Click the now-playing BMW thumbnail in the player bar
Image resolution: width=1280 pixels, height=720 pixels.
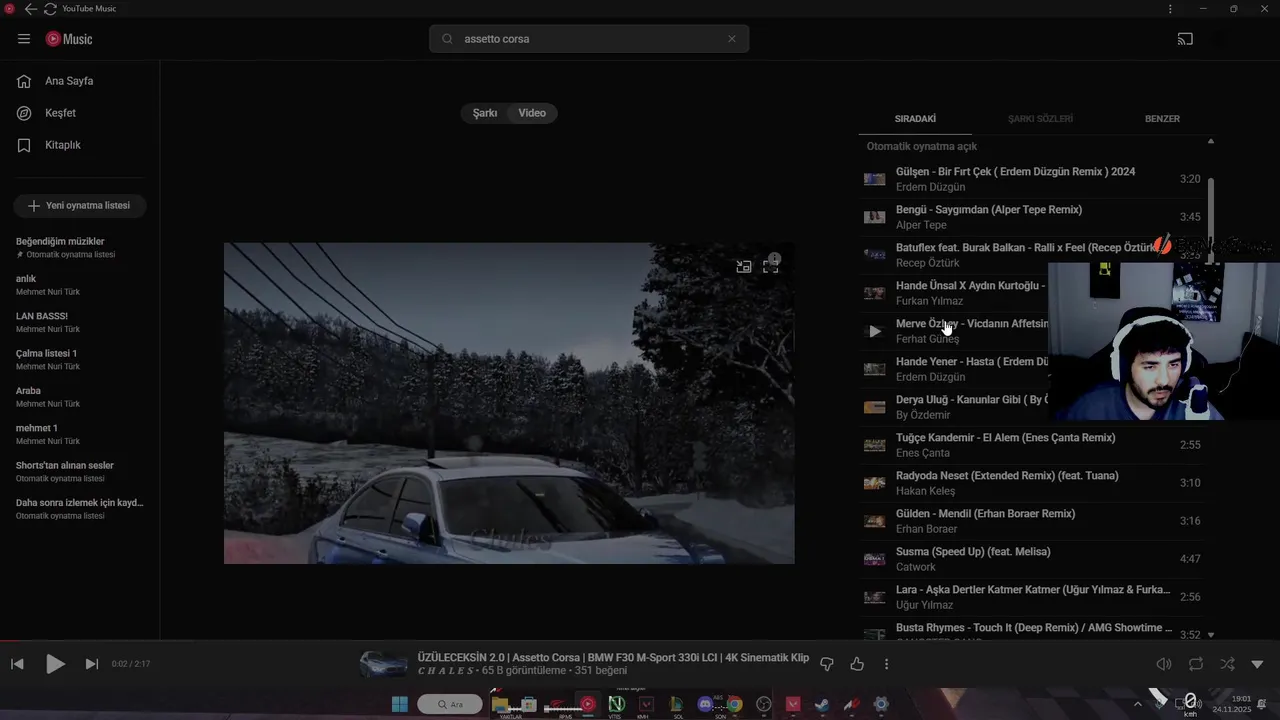[384, 664]
